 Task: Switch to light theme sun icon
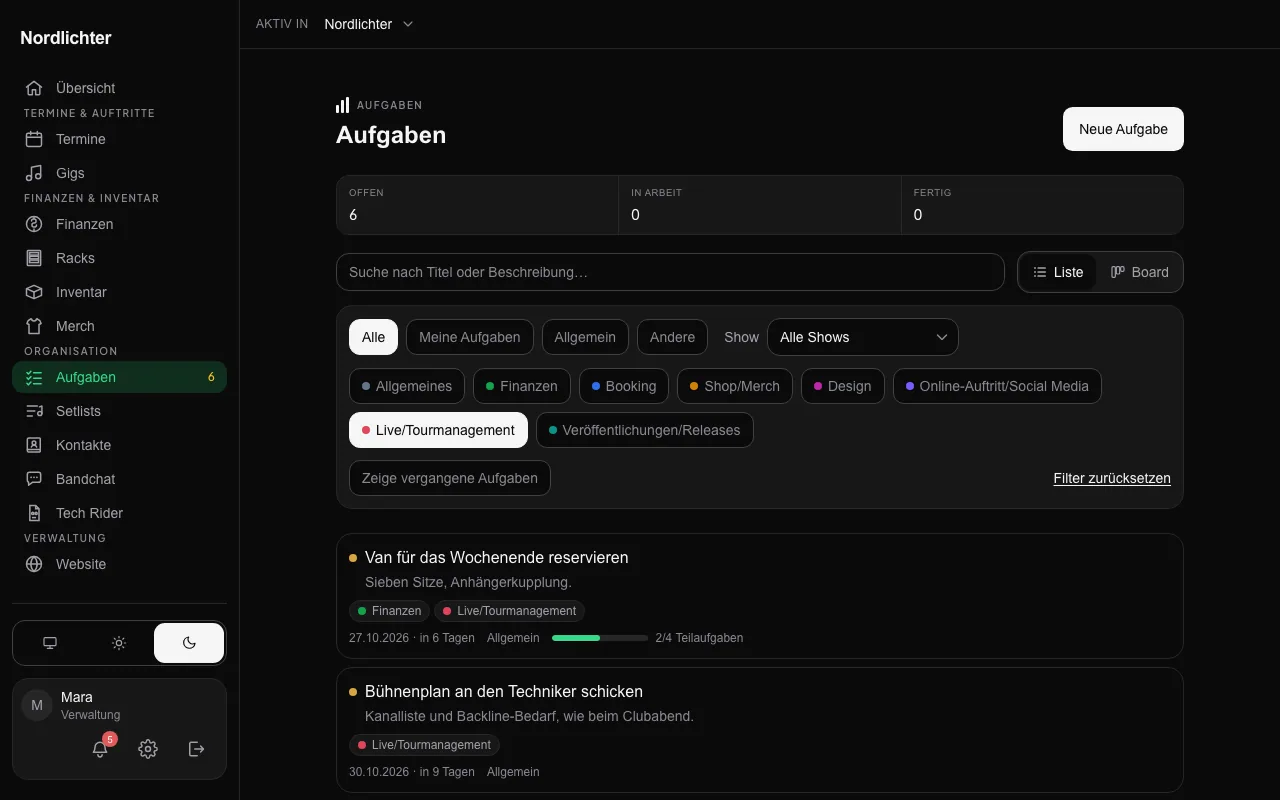(x=119, y=643)
